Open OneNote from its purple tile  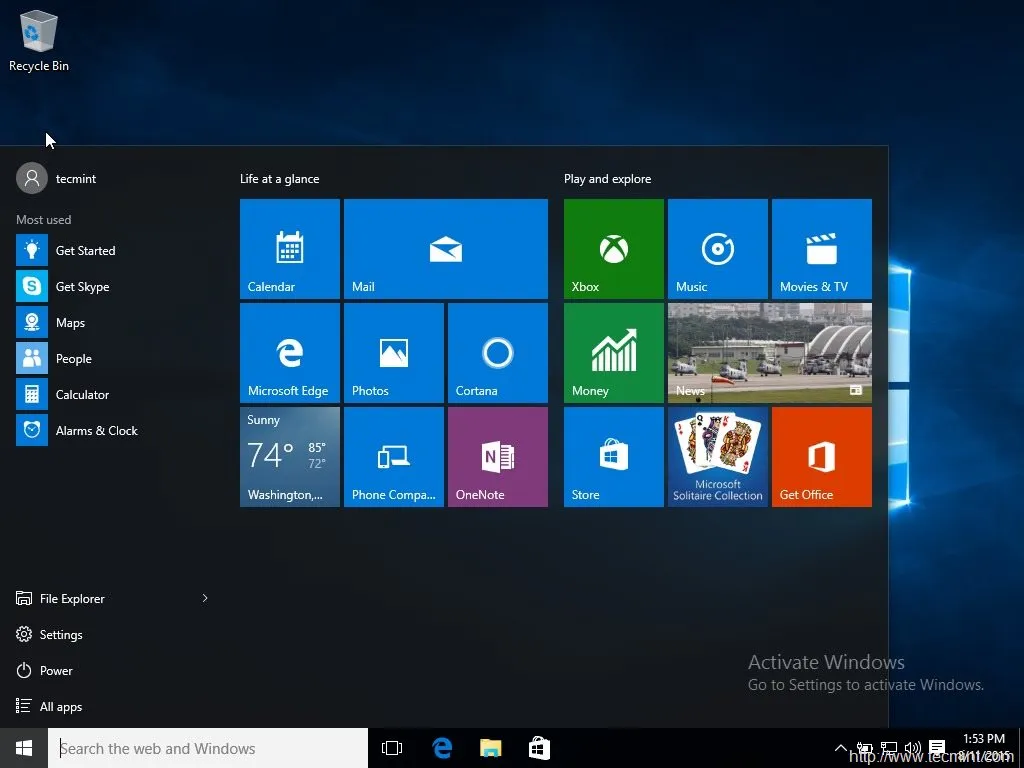[x=497, y=456]
